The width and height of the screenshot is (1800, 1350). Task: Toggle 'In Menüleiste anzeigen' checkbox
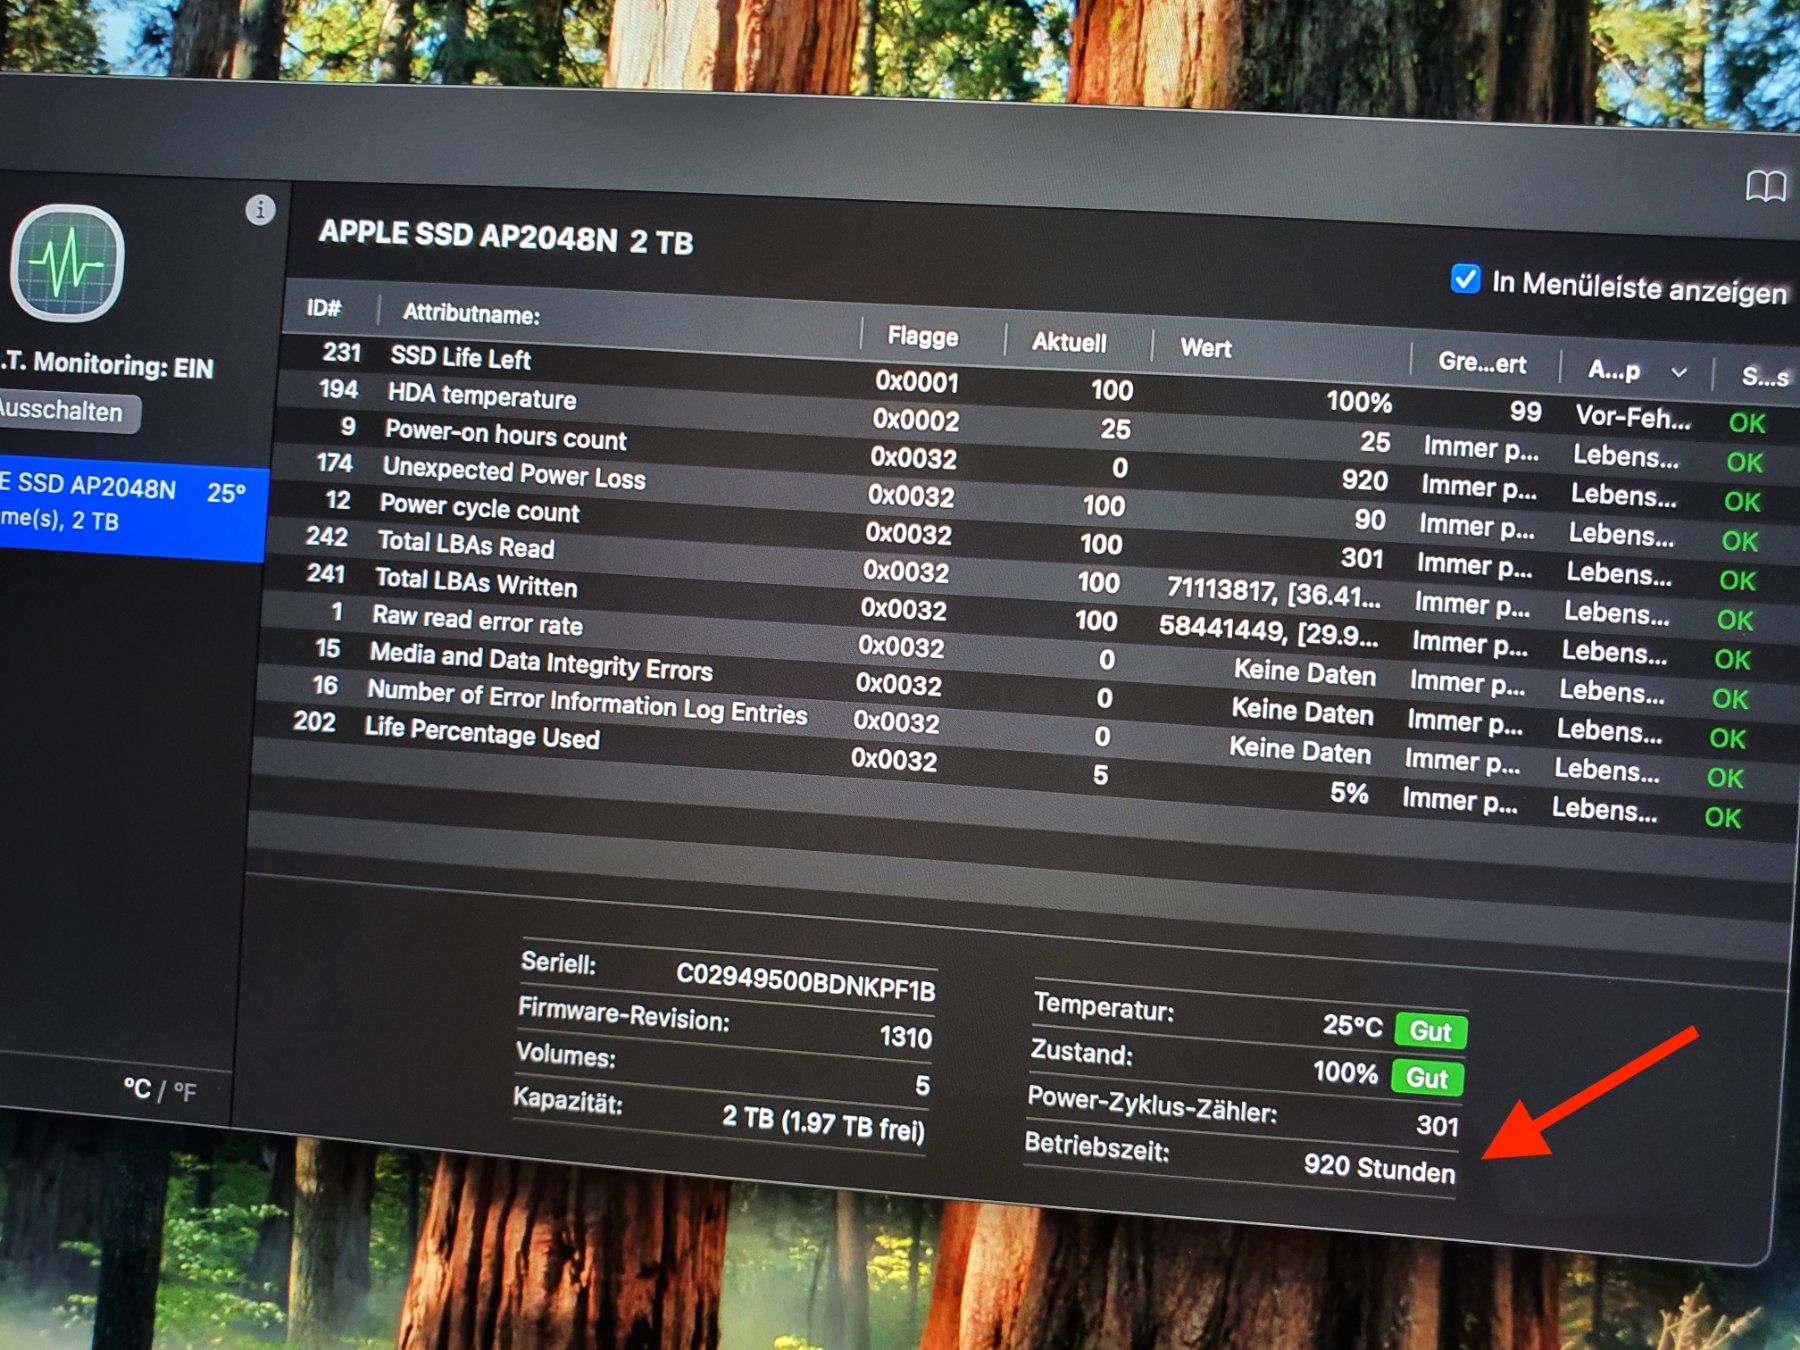click(x=1465, y=279)
